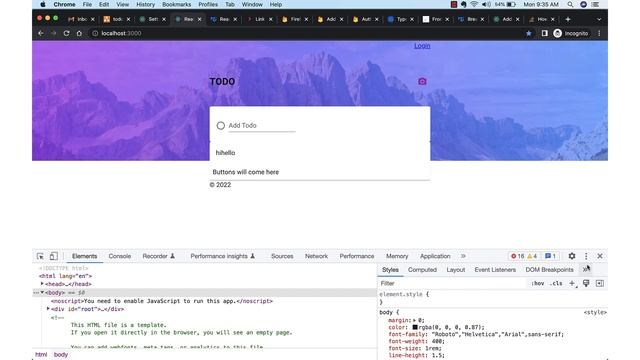Collapse the body element node
Screen dimensions: 640x360
coord(42,292)
